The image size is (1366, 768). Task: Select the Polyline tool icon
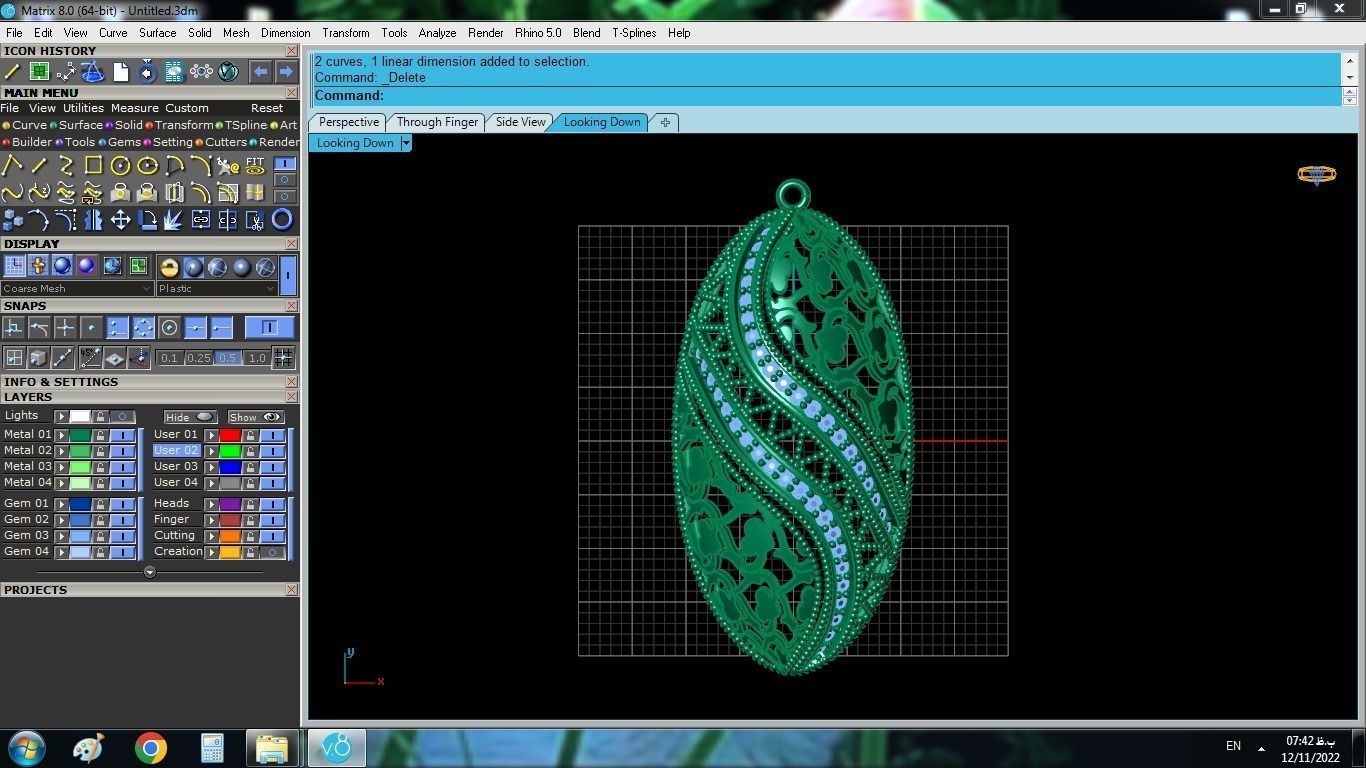(x=13, y=165)
